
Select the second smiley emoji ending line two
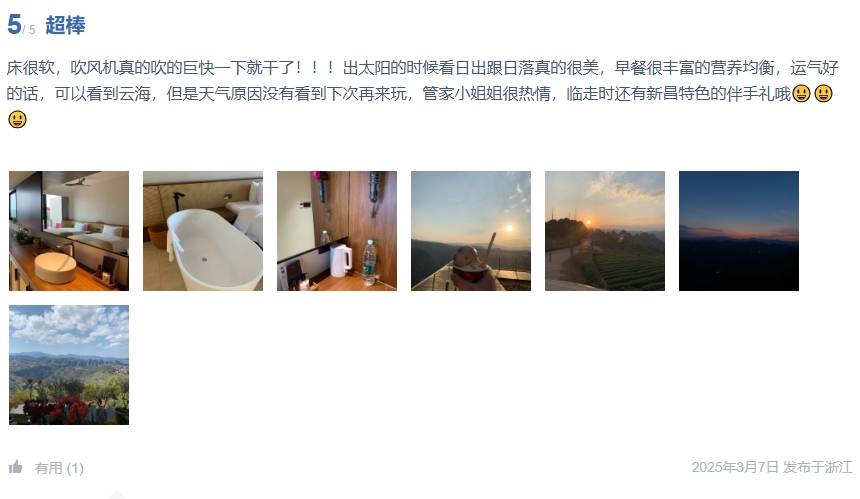823,94
